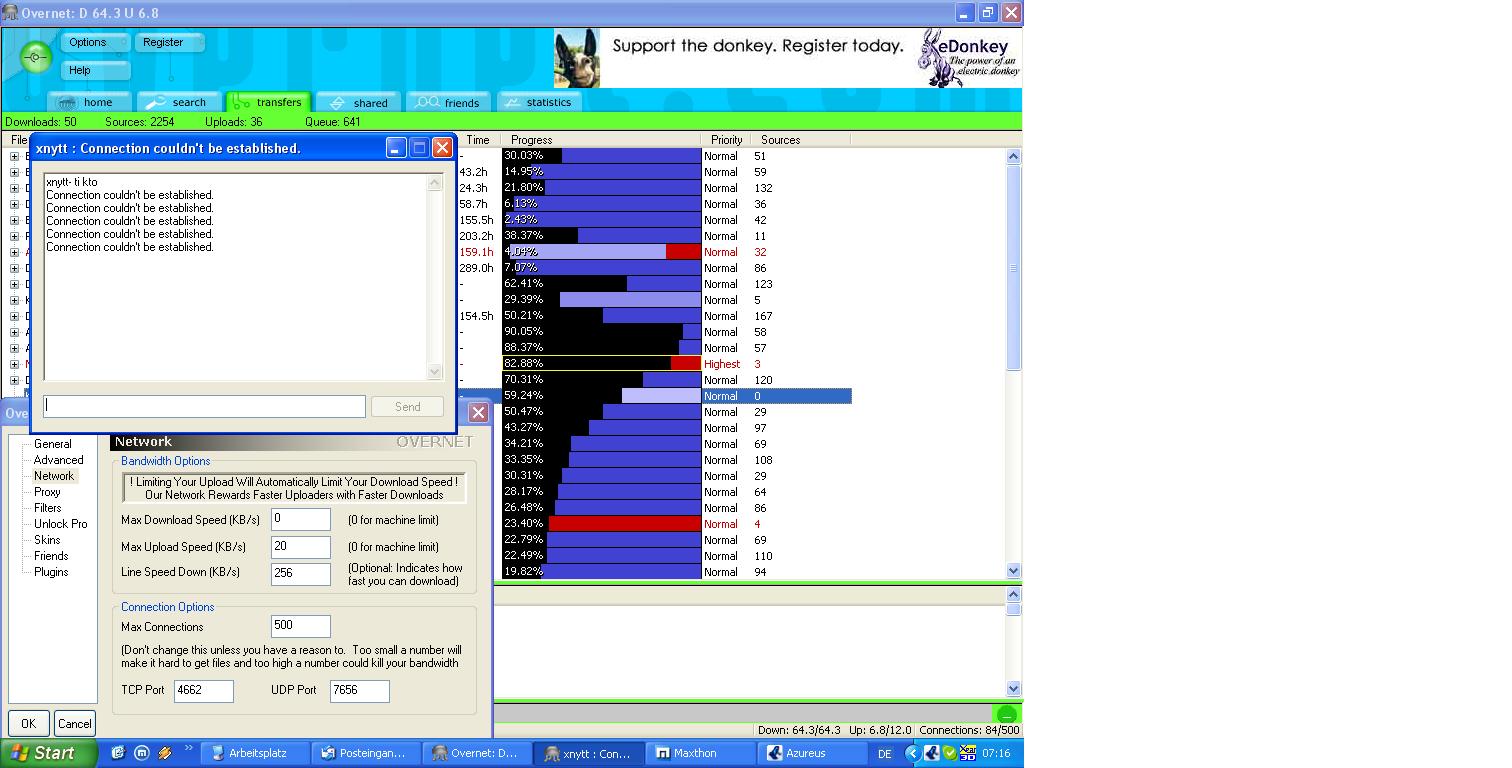Screen dimensions: 1512x768
Task: Click the 90.05% progress bar
Action: click(602, 332)
